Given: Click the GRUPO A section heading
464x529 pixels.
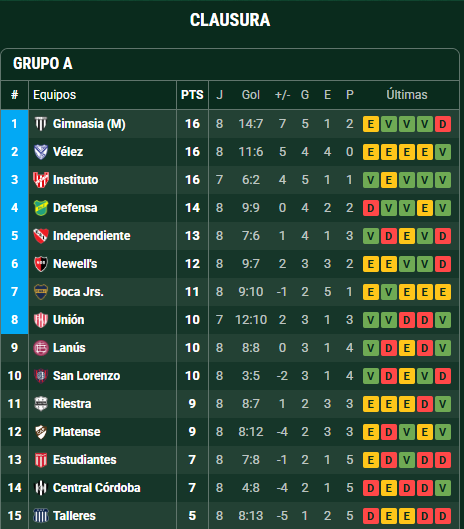Looking at the screenshot, I should [43, 63].
